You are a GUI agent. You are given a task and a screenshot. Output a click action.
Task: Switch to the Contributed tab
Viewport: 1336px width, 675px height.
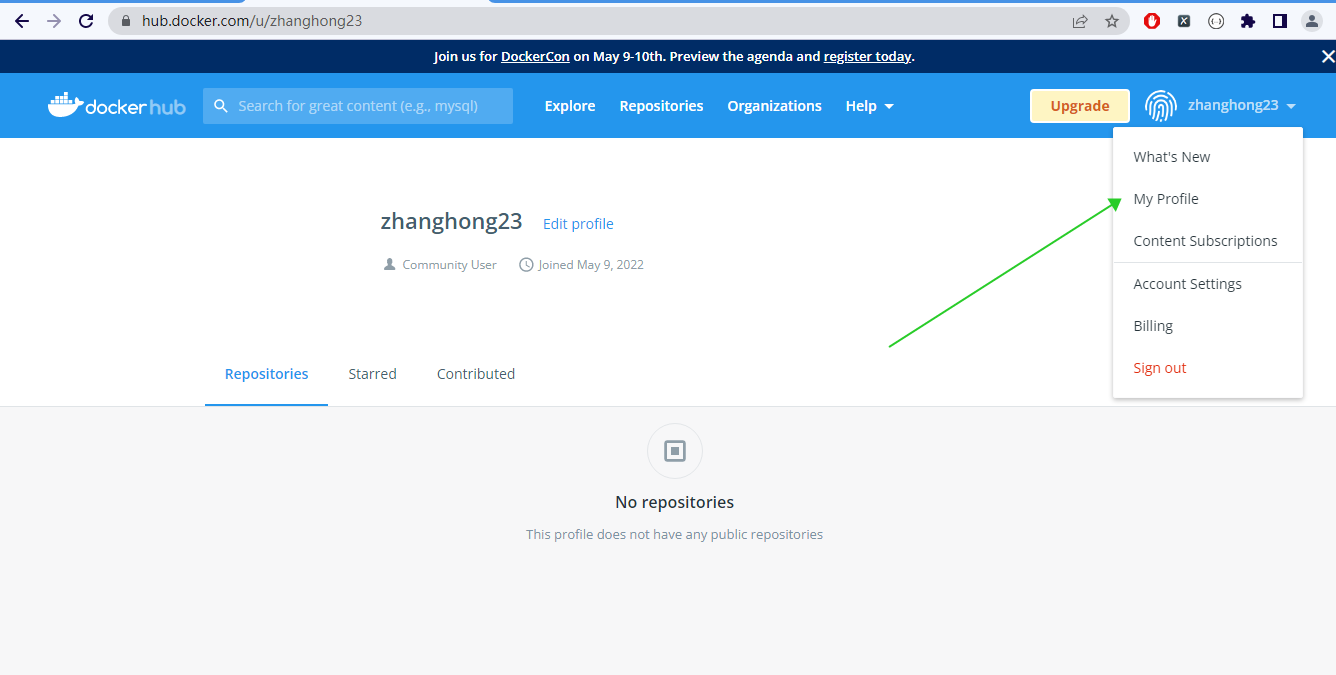click(x=476, y=374)
